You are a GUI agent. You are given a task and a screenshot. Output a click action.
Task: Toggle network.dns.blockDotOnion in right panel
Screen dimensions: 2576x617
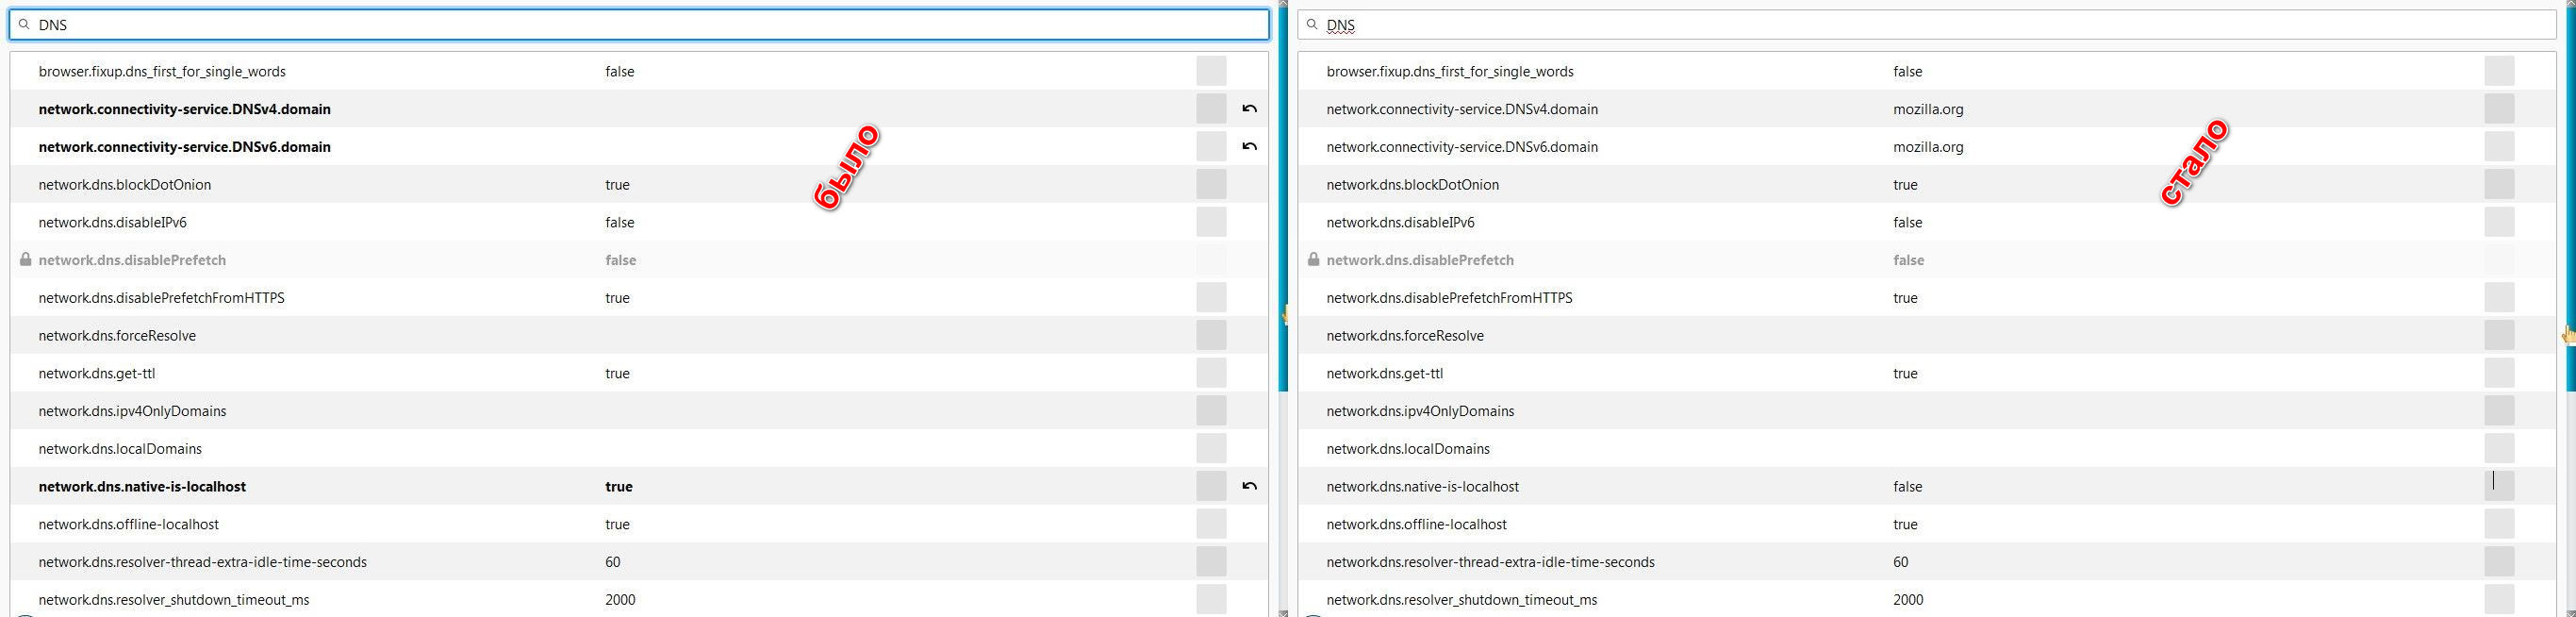tap(2499, 184)
